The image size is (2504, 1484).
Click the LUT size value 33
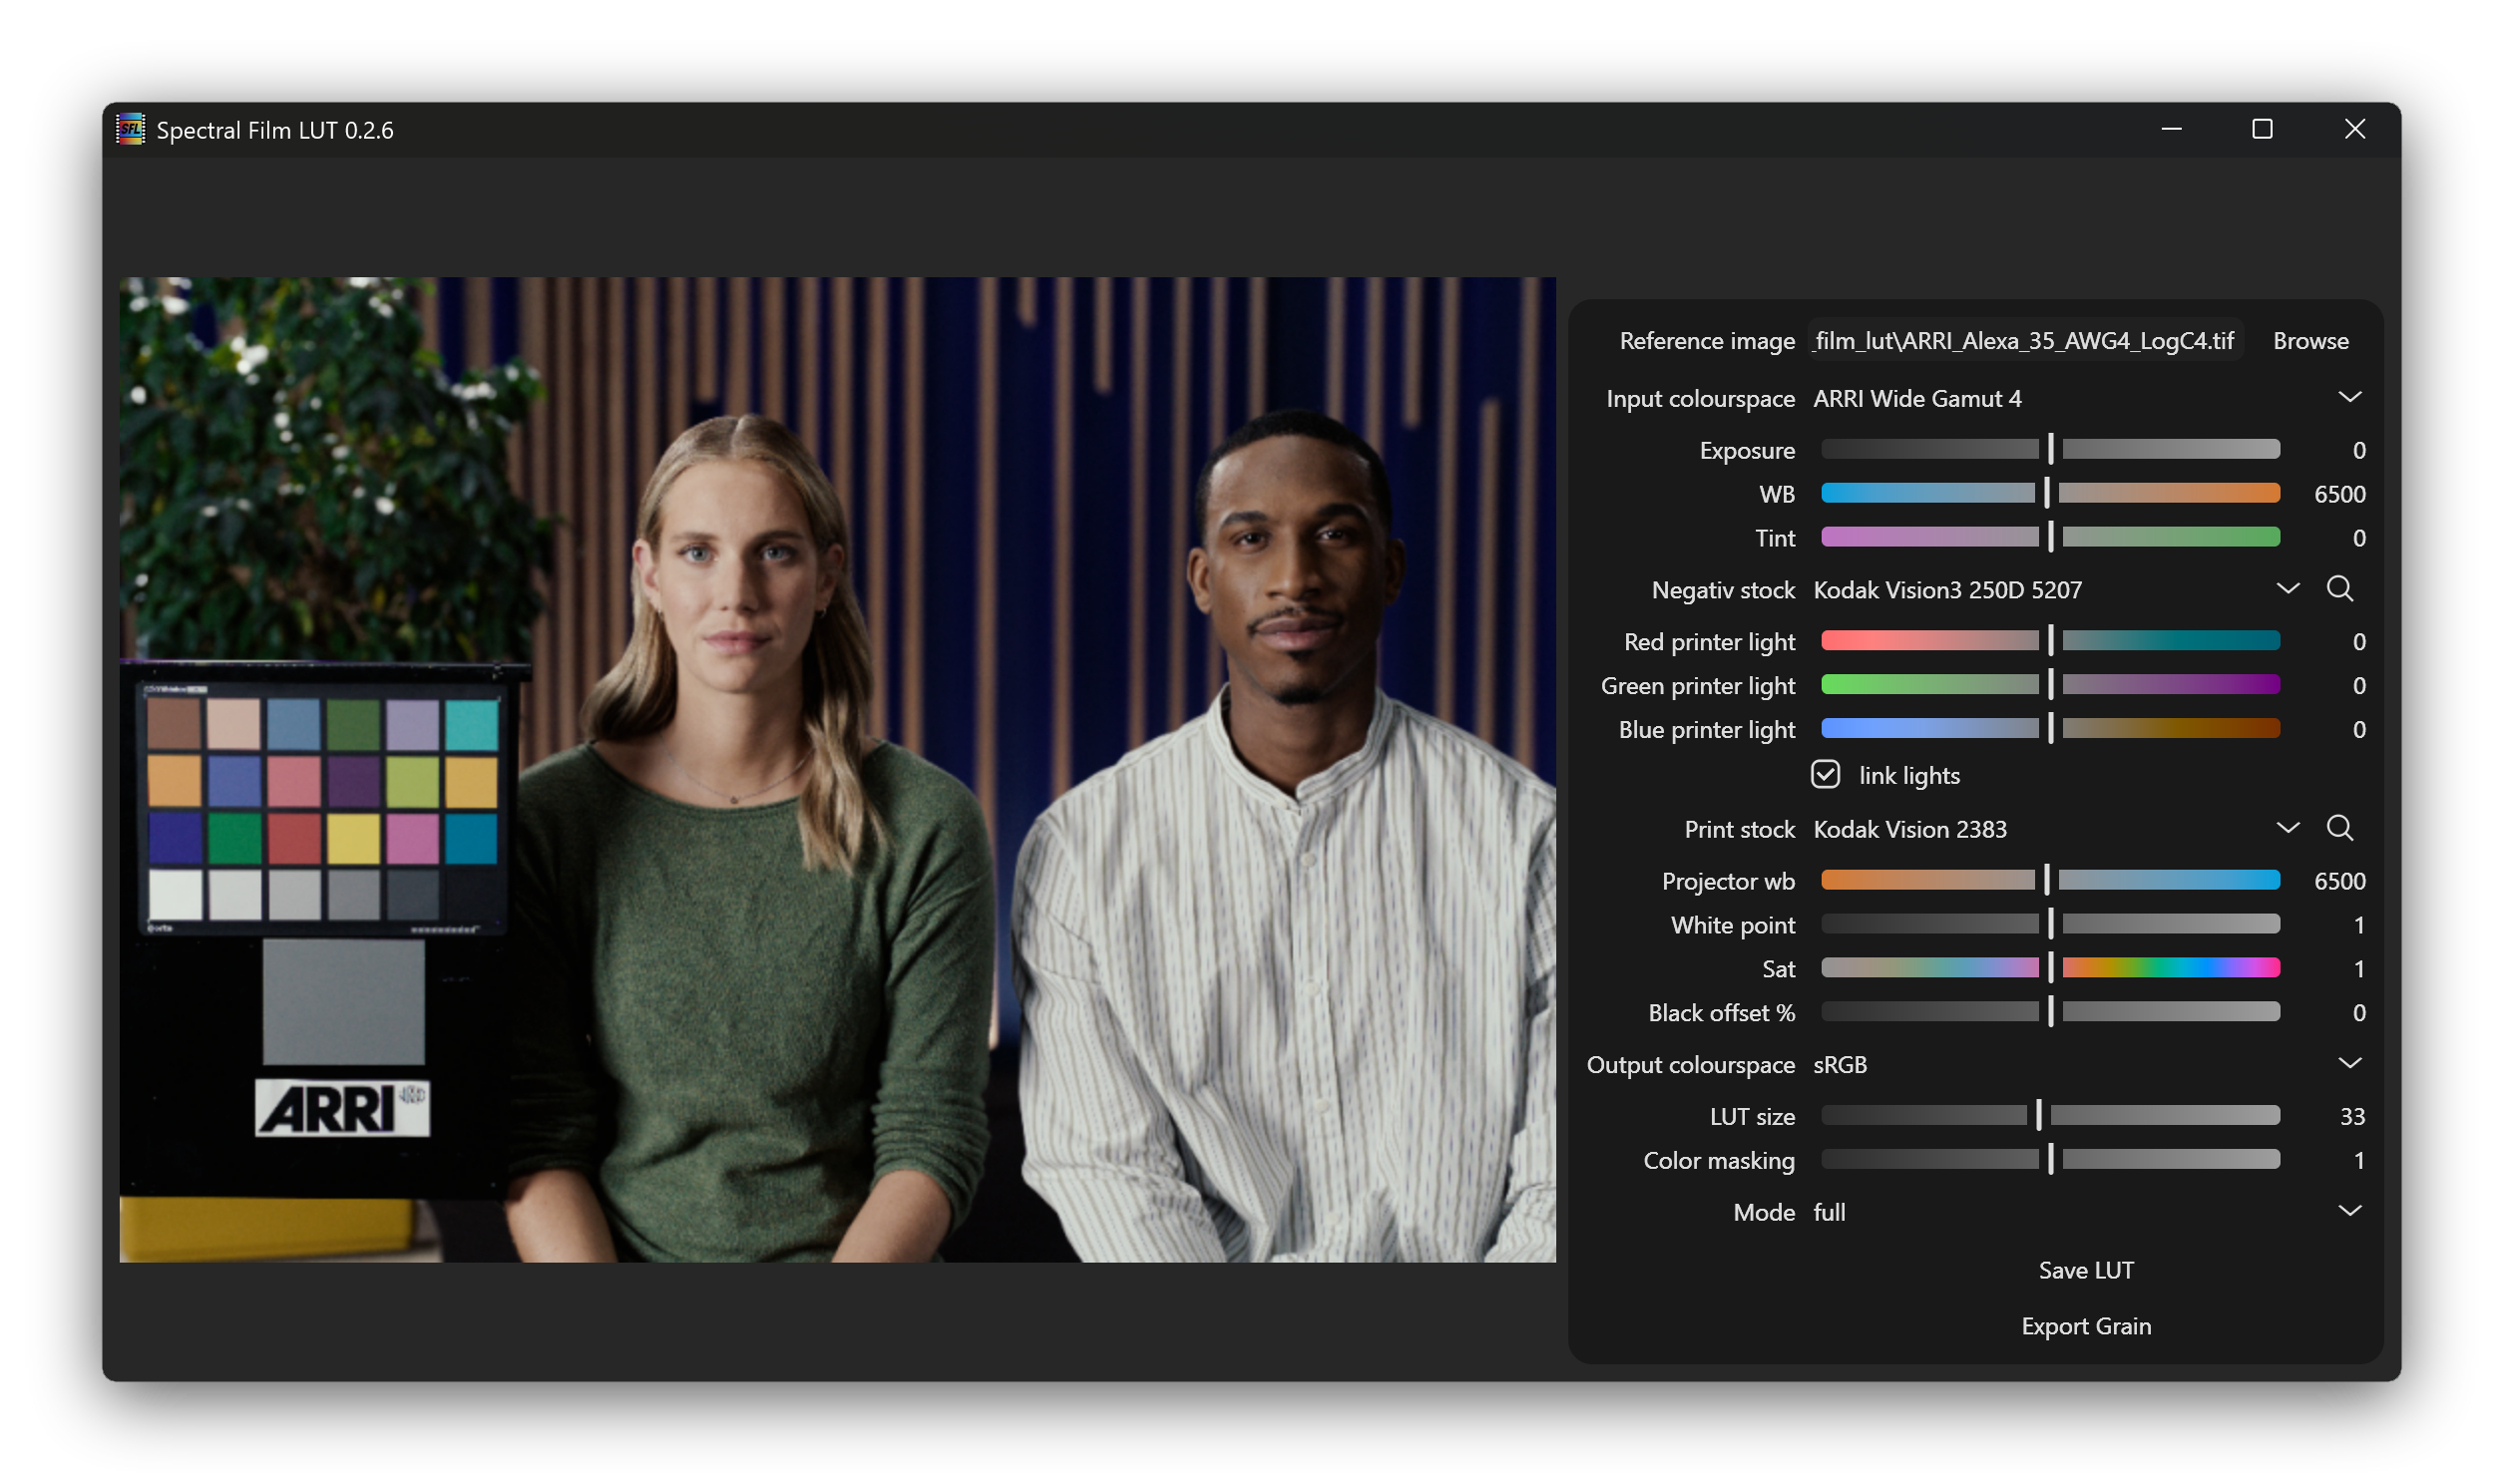pyautogui.click(x=2352, y=1117)
